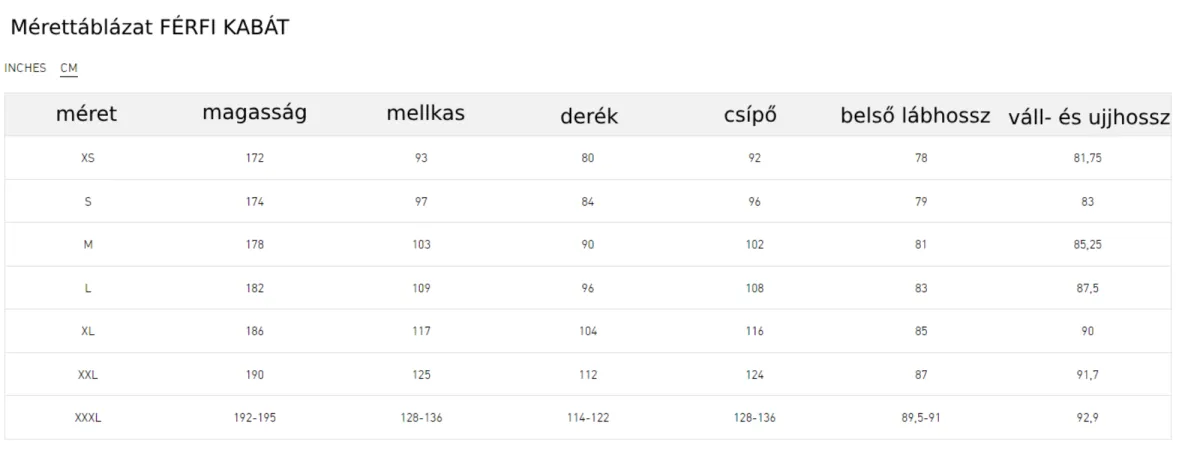This screenshot has width=1200, height=456.
Task: Click the Mérettáblázat FÉRFI KABÁT heading
Action: (150, 29)
